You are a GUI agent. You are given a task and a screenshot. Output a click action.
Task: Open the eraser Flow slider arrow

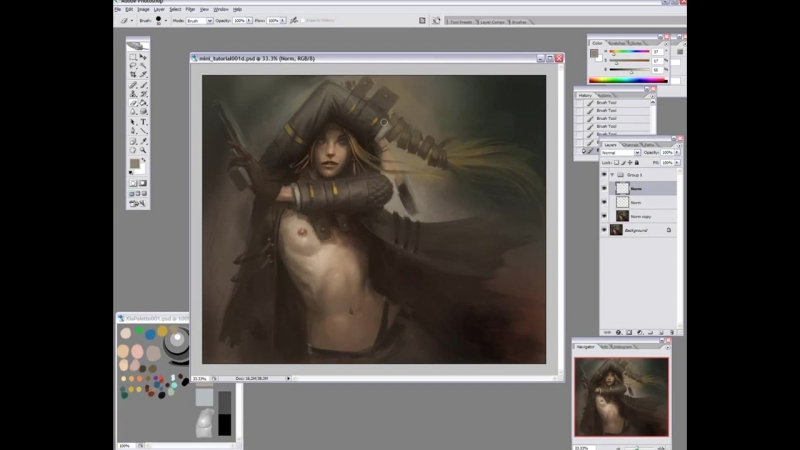(x=283, y=20)
